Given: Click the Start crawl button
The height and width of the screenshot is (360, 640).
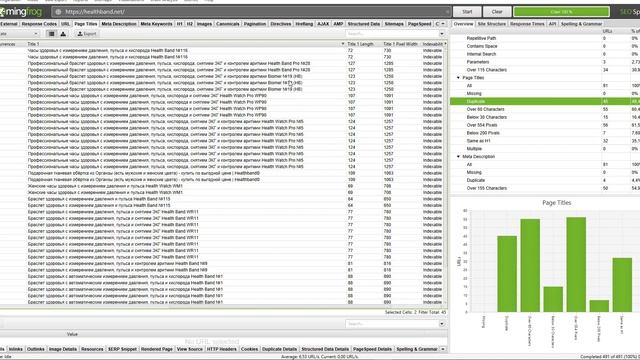Looking at the screenshot, I should coord(467,12).
